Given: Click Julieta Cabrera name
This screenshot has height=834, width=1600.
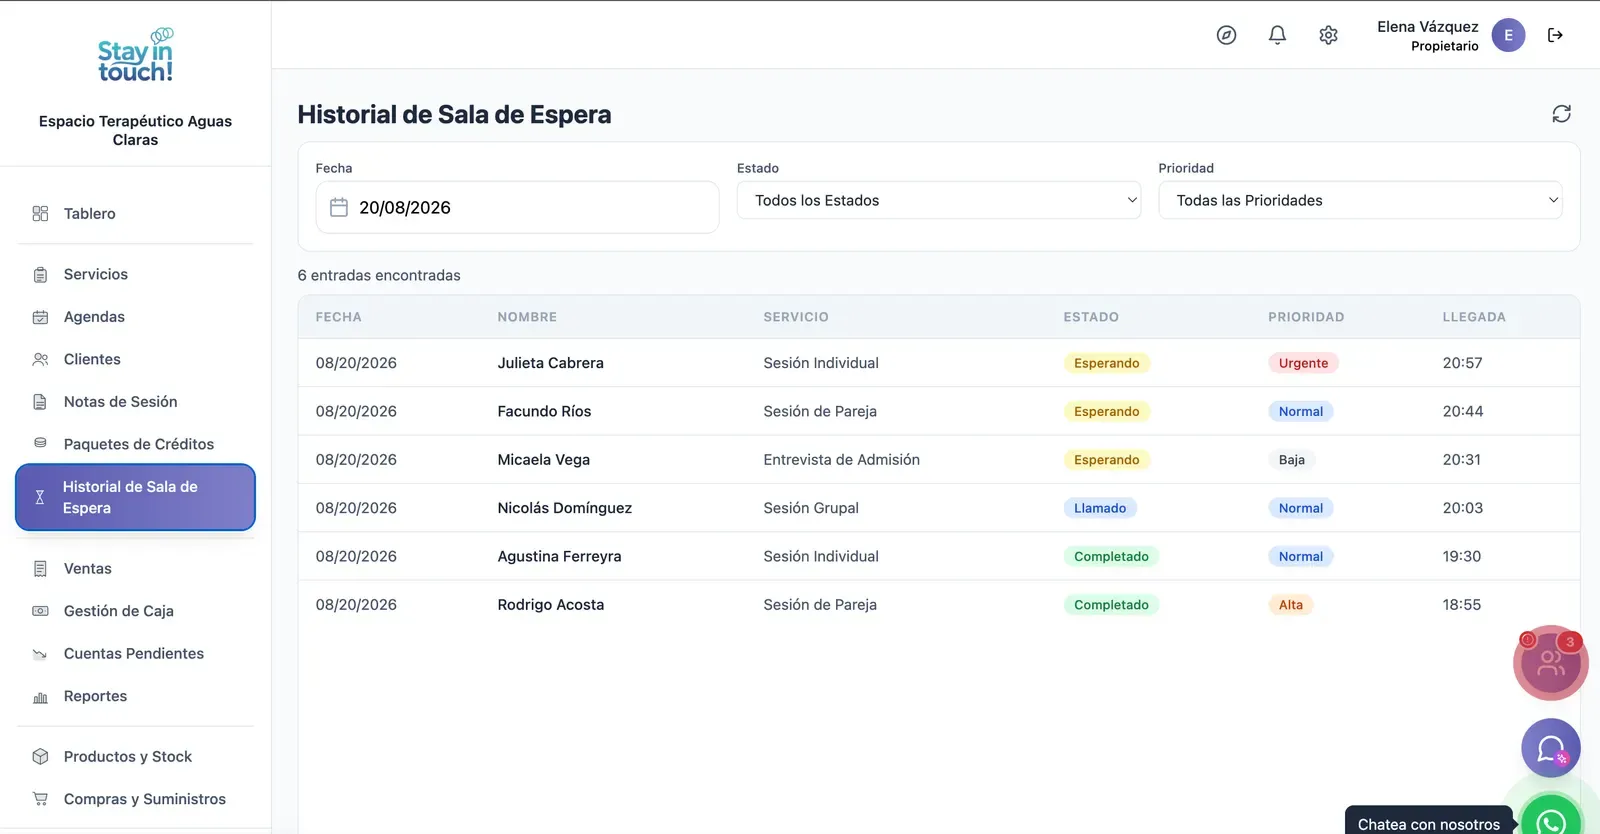Looking at the screenshot, I should pyautogui.click(x=550, y=363).
